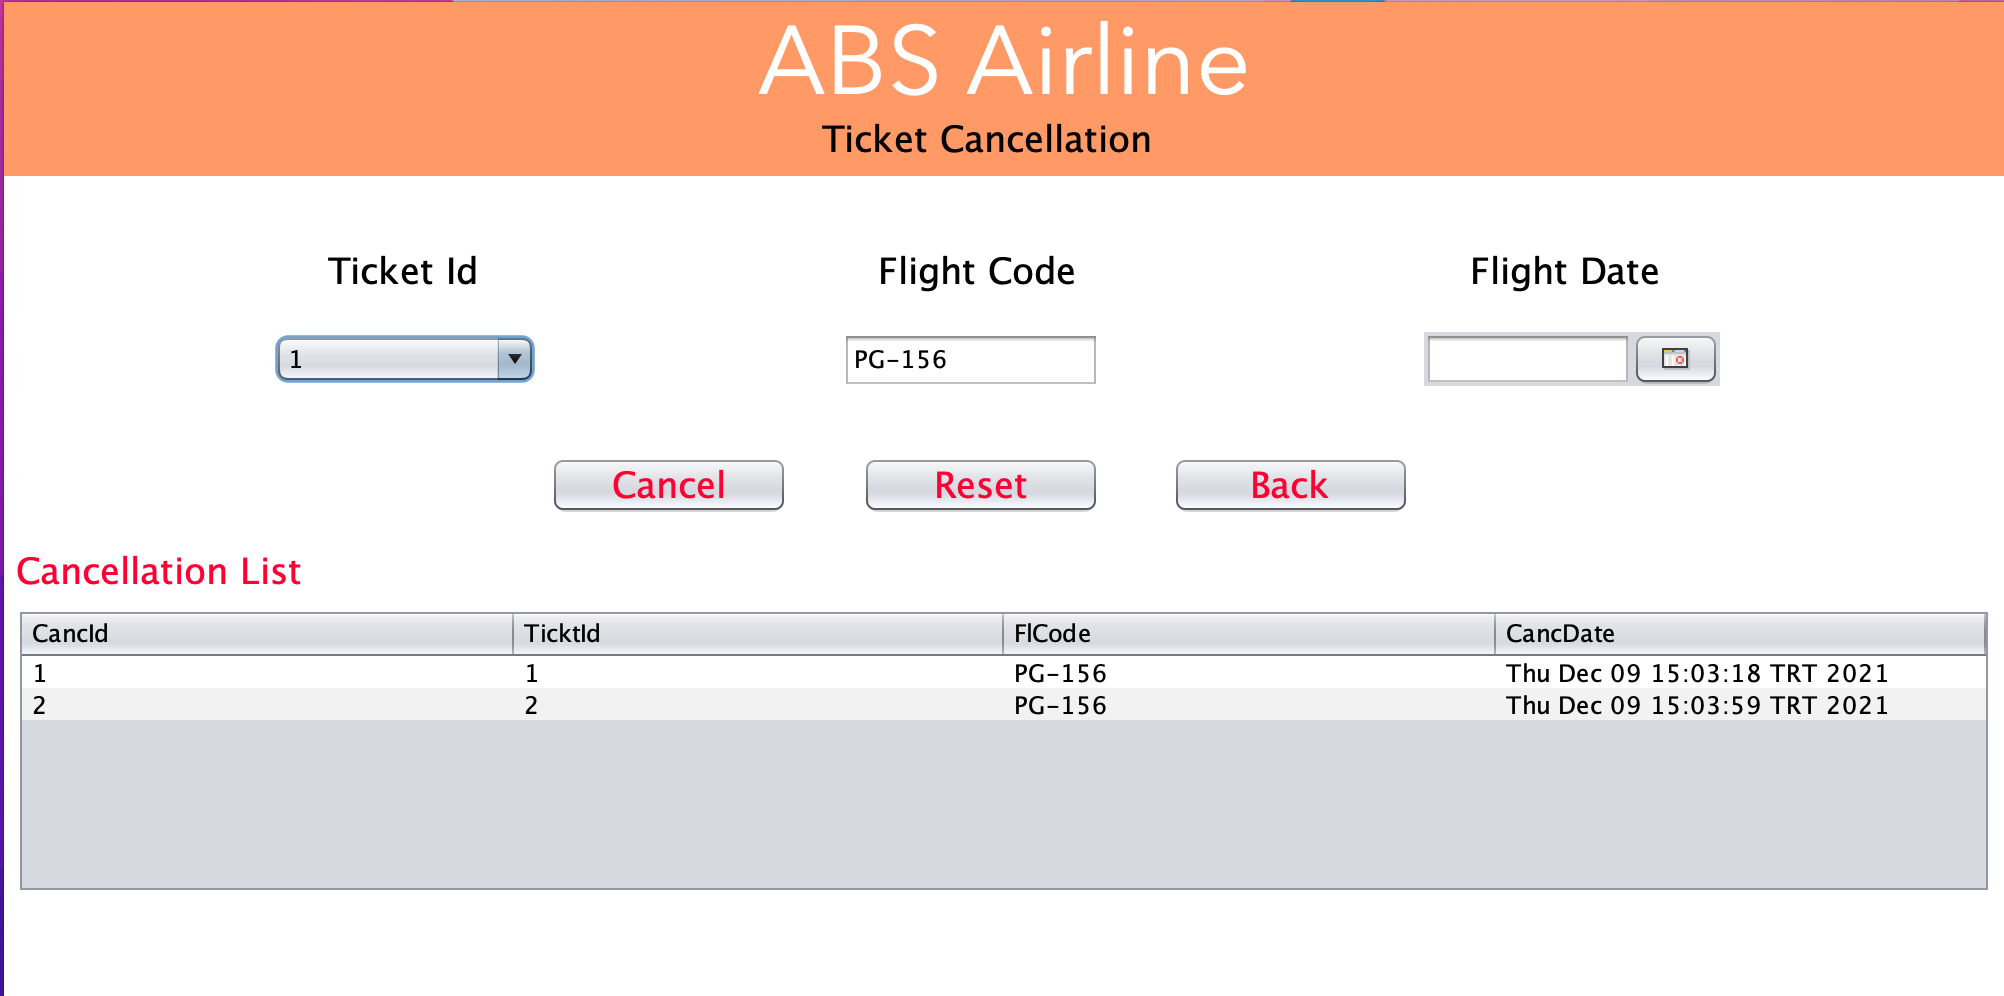Collapse the Ticket Id selection list

(514, 359)
